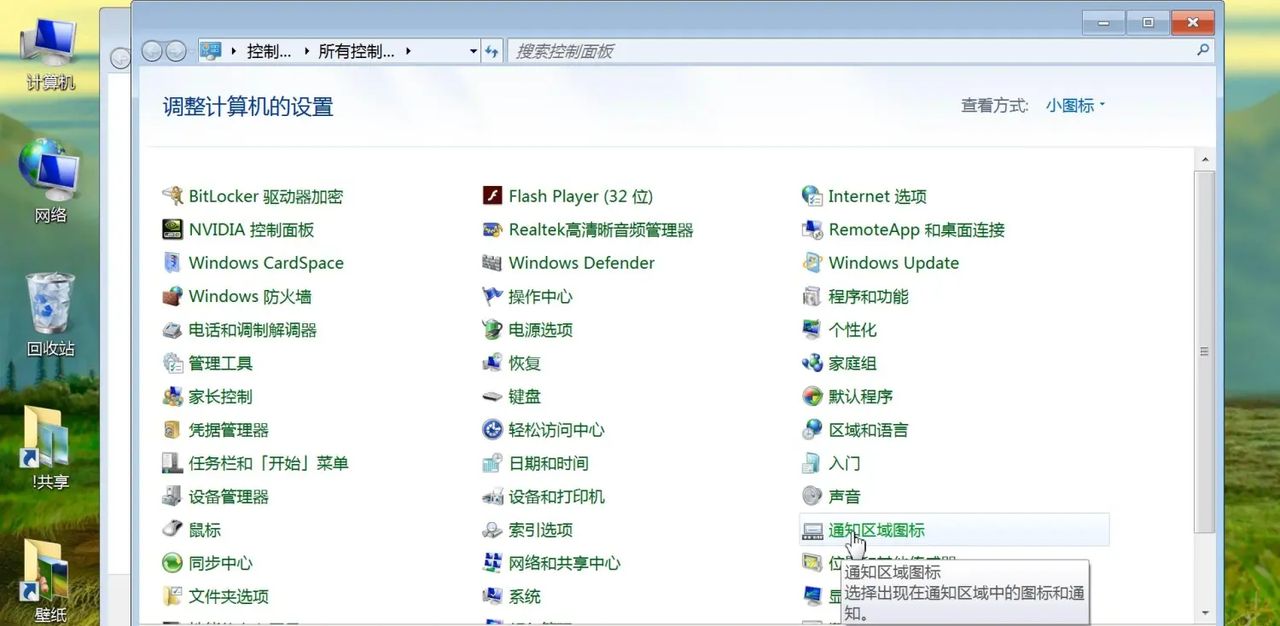
Task: Open the 个性化 link
Action: [852, 329]
